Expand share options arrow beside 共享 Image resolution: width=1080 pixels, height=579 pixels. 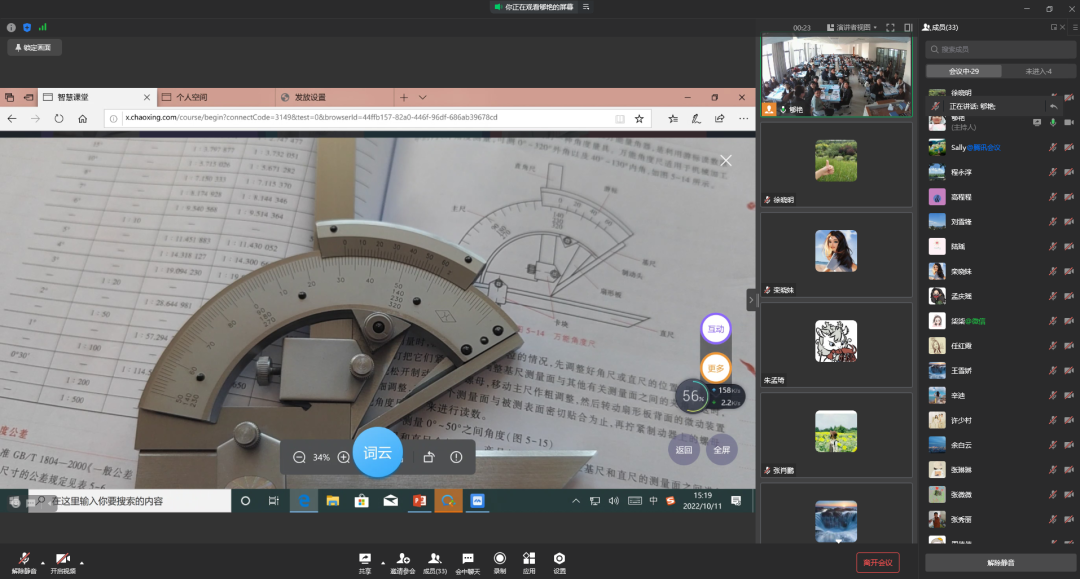pos(383,562)
